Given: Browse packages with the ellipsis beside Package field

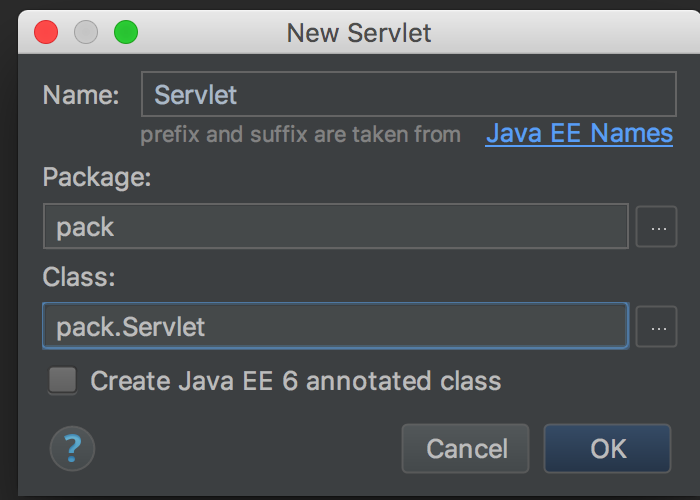Looking at the screenshot, I should 656,227.
